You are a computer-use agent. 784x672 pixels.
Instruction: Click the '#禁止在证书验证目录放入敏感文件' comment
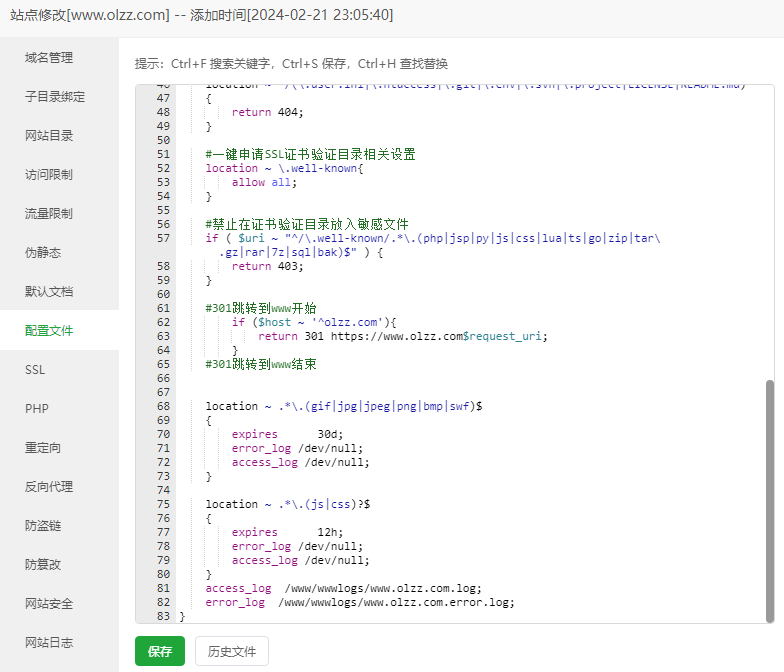306,224
